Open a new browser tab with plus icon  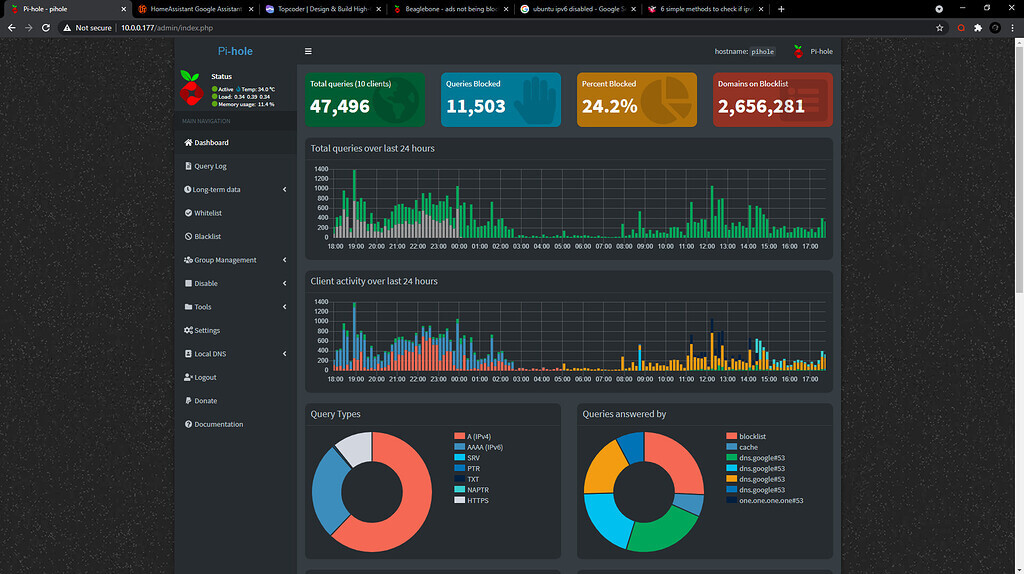[x=781, y=9]
